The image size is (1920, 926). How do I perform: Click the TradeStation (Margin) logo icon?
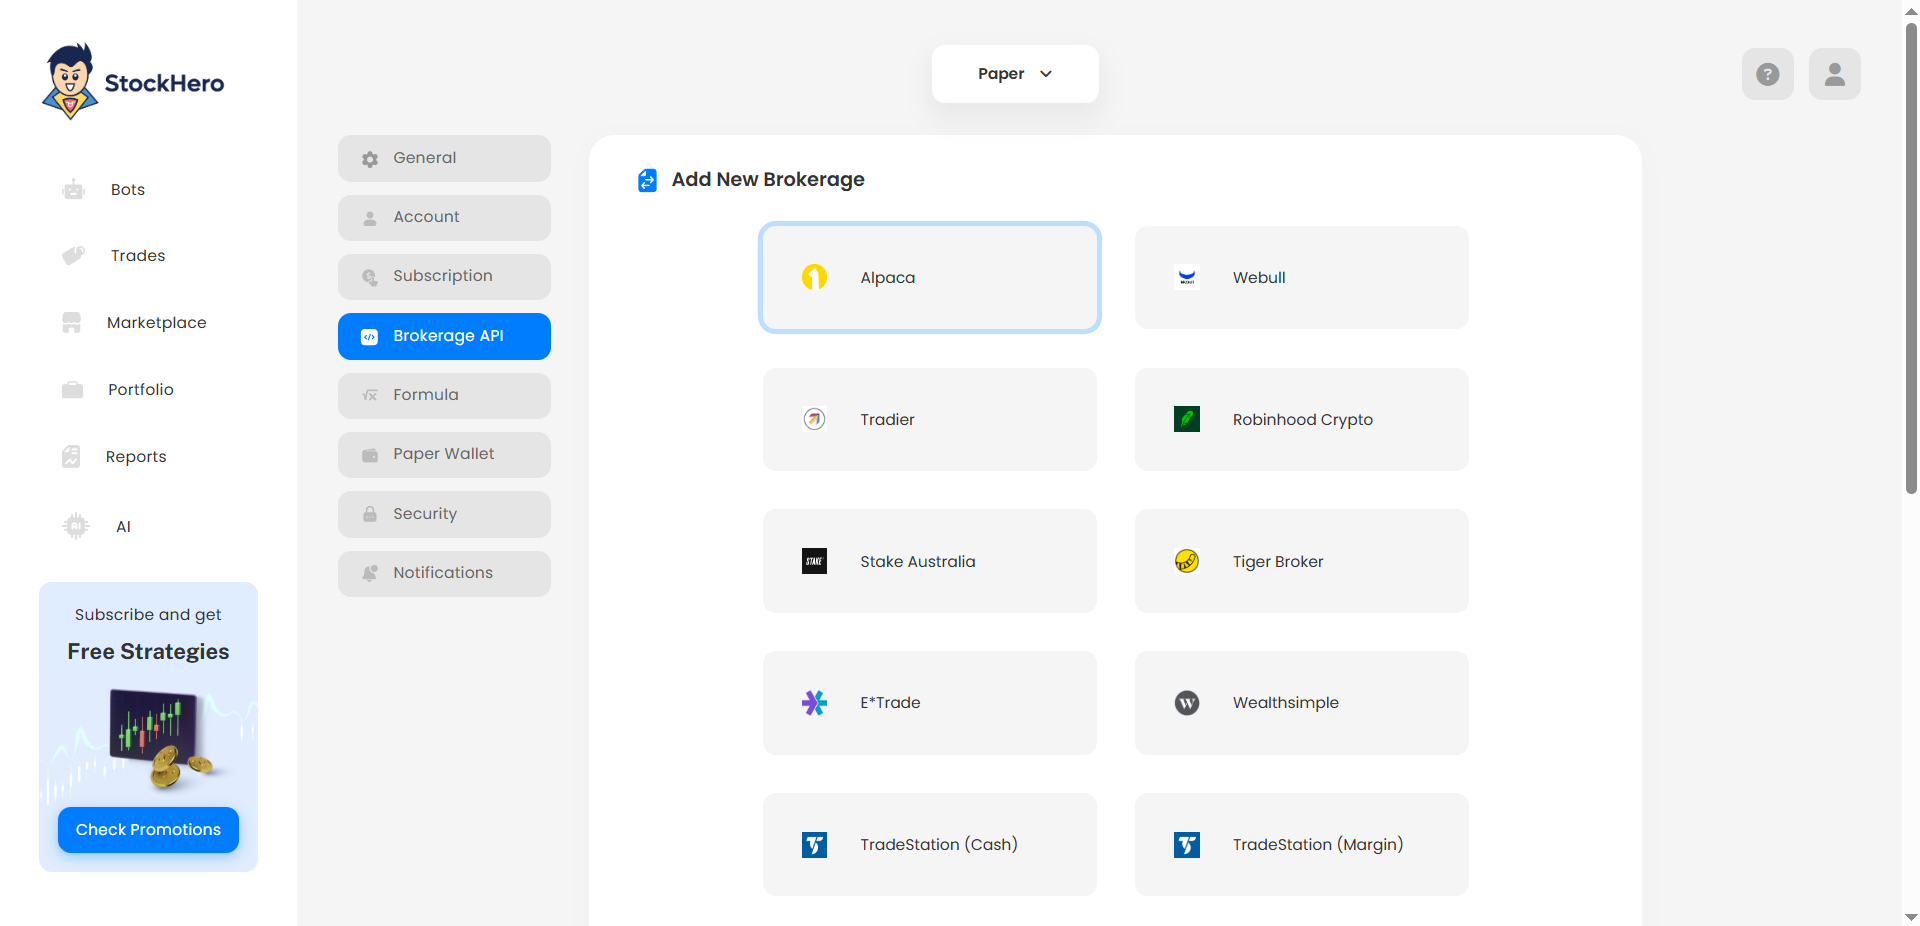(1187, 845)
